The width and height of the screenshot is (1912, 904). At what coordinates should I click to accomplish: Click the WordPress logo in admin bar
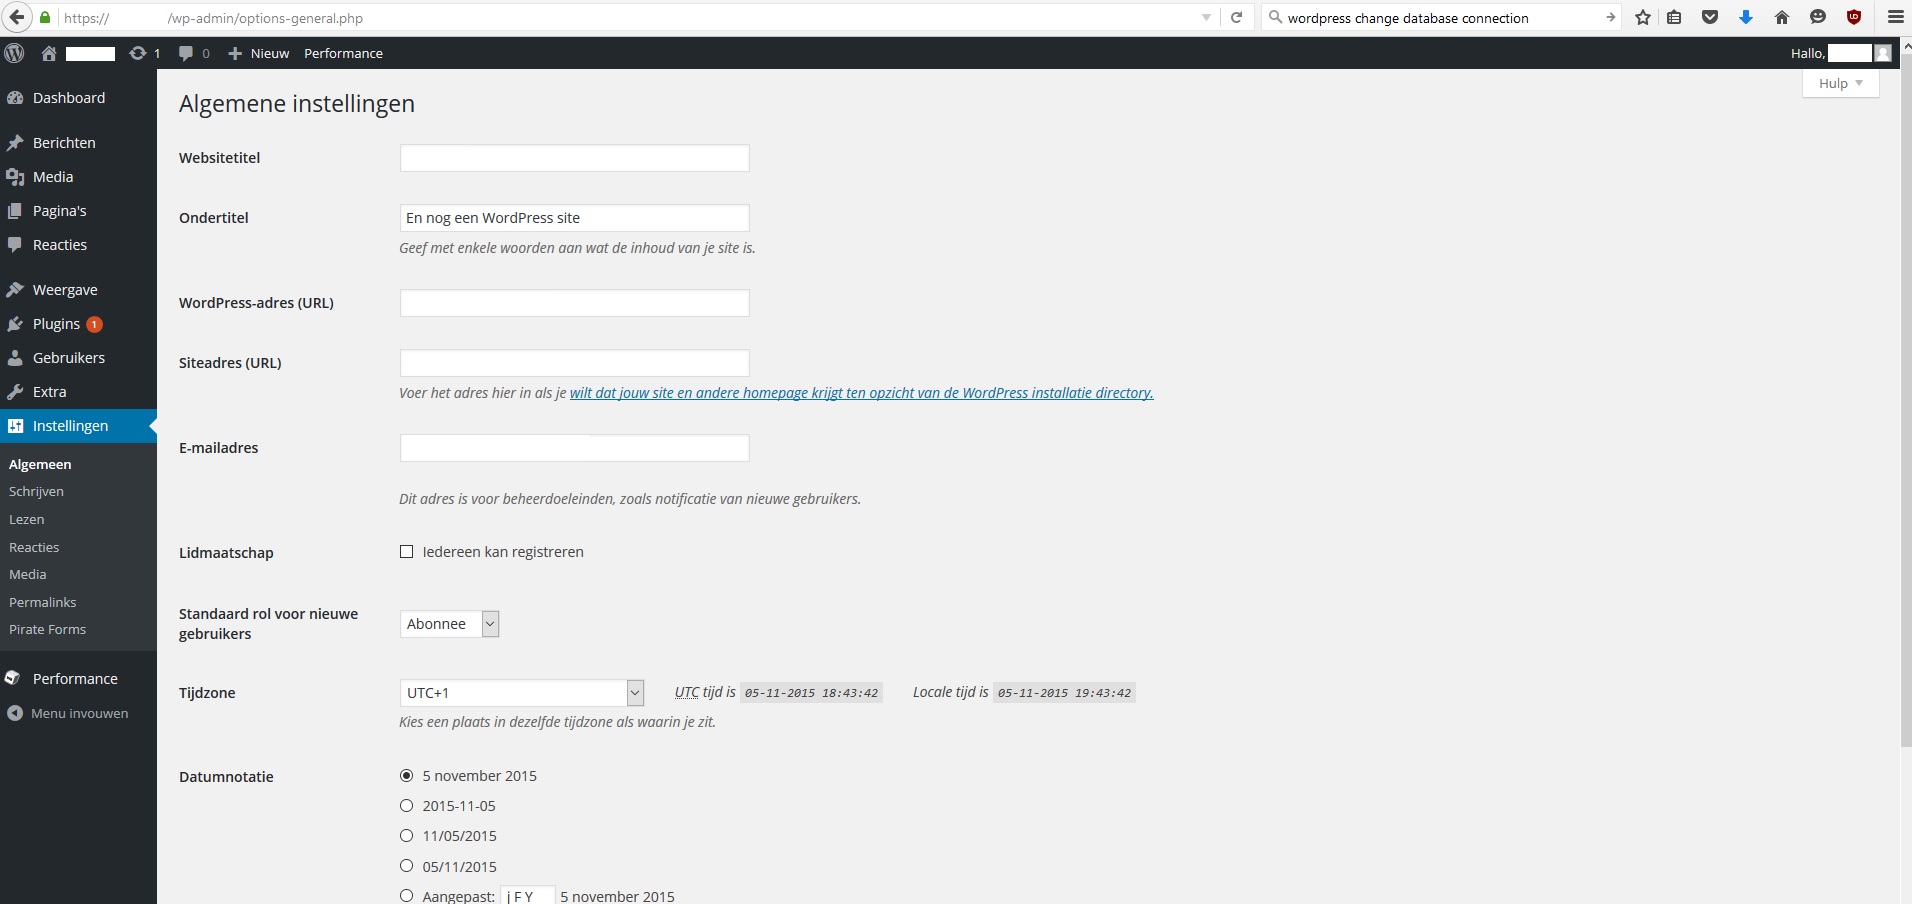point(14,53)
